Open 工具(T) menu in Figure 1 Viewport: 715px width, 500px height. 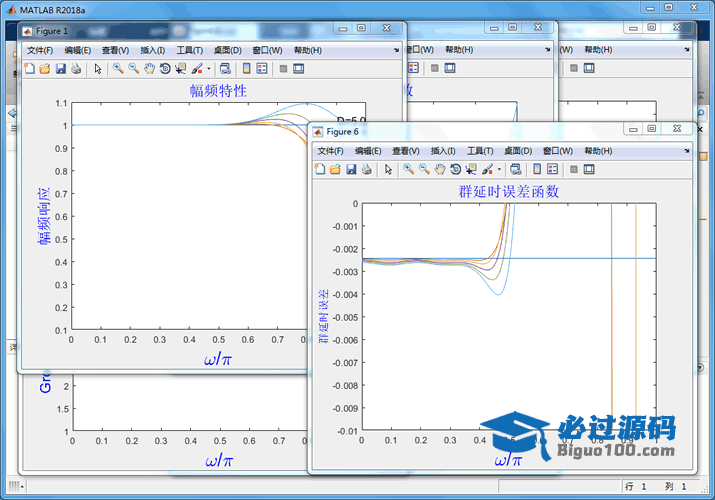point(189,50)
